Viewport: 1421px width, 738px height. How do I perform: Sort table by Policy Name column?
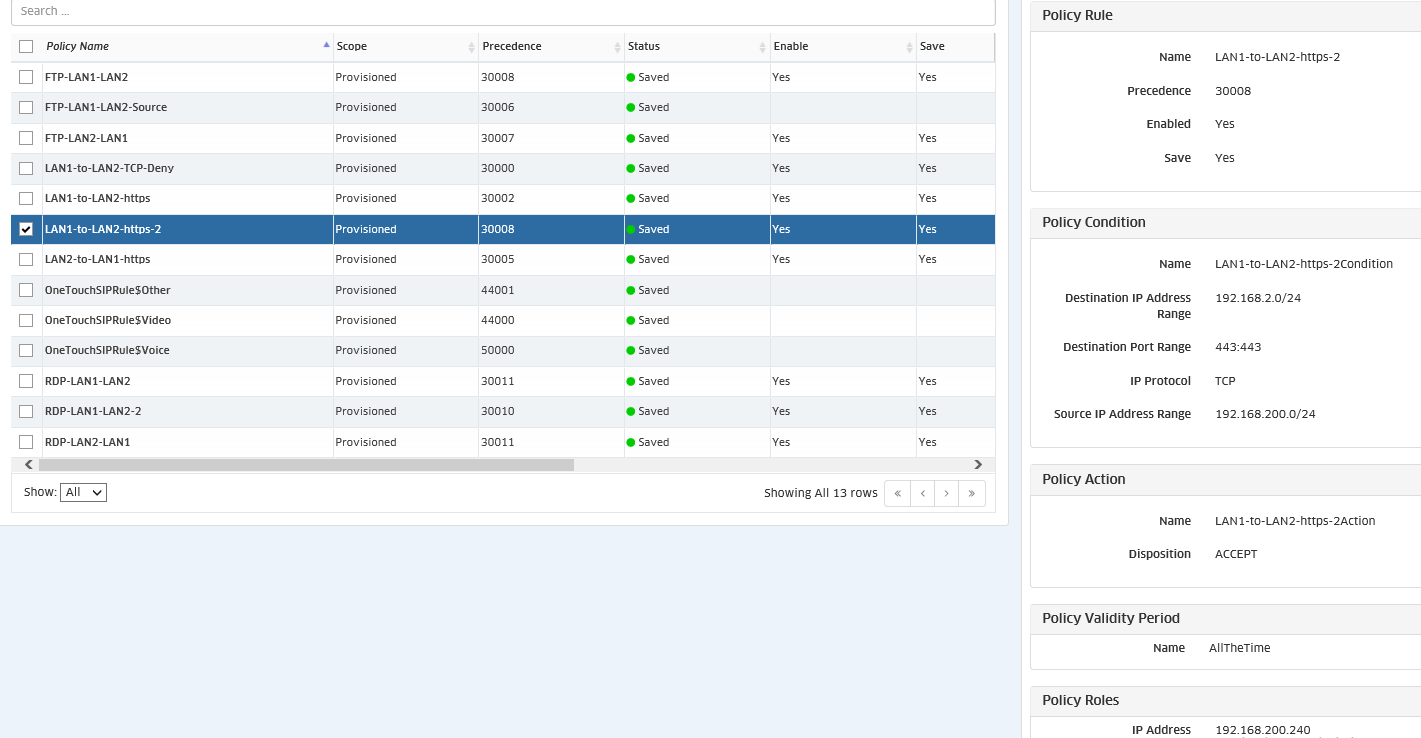point(78,46)
